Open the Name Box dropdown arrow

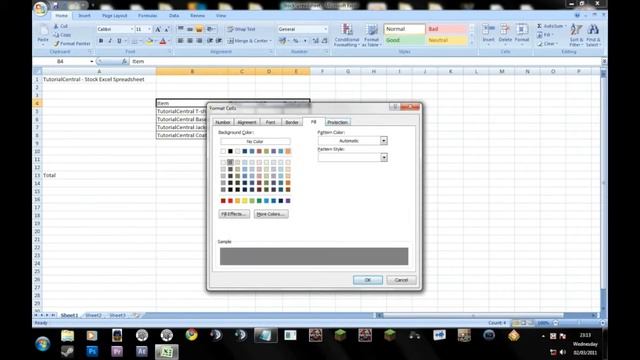[91, 61]
